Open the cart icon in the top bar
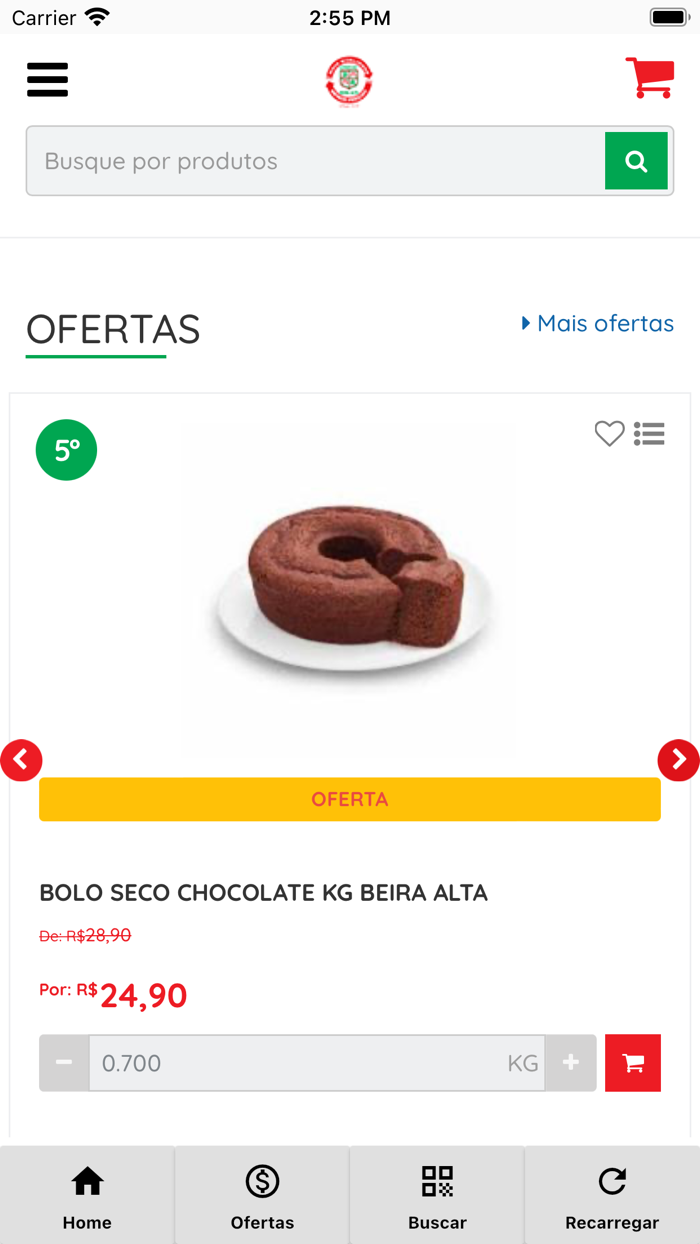Viewport: 700px width, 1244px height. pyautogui.click(x=649, y=78)
